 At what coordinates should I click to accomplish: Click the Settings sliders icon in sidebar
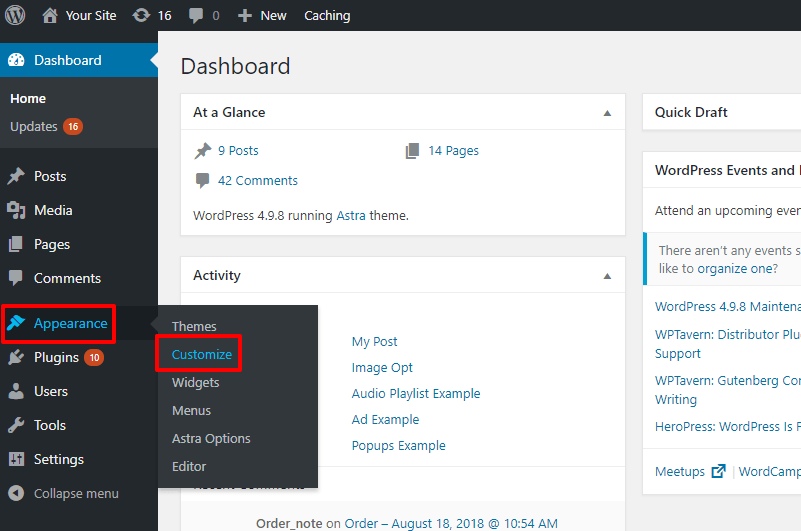16,459
